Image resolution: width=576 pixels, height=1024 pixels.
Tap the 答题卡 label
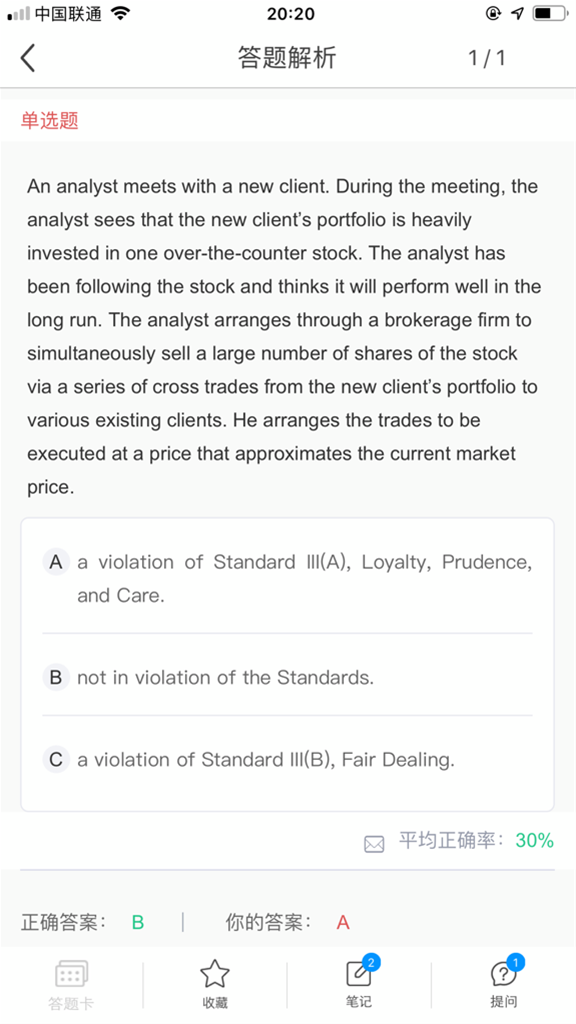[x=71, y=1003]
